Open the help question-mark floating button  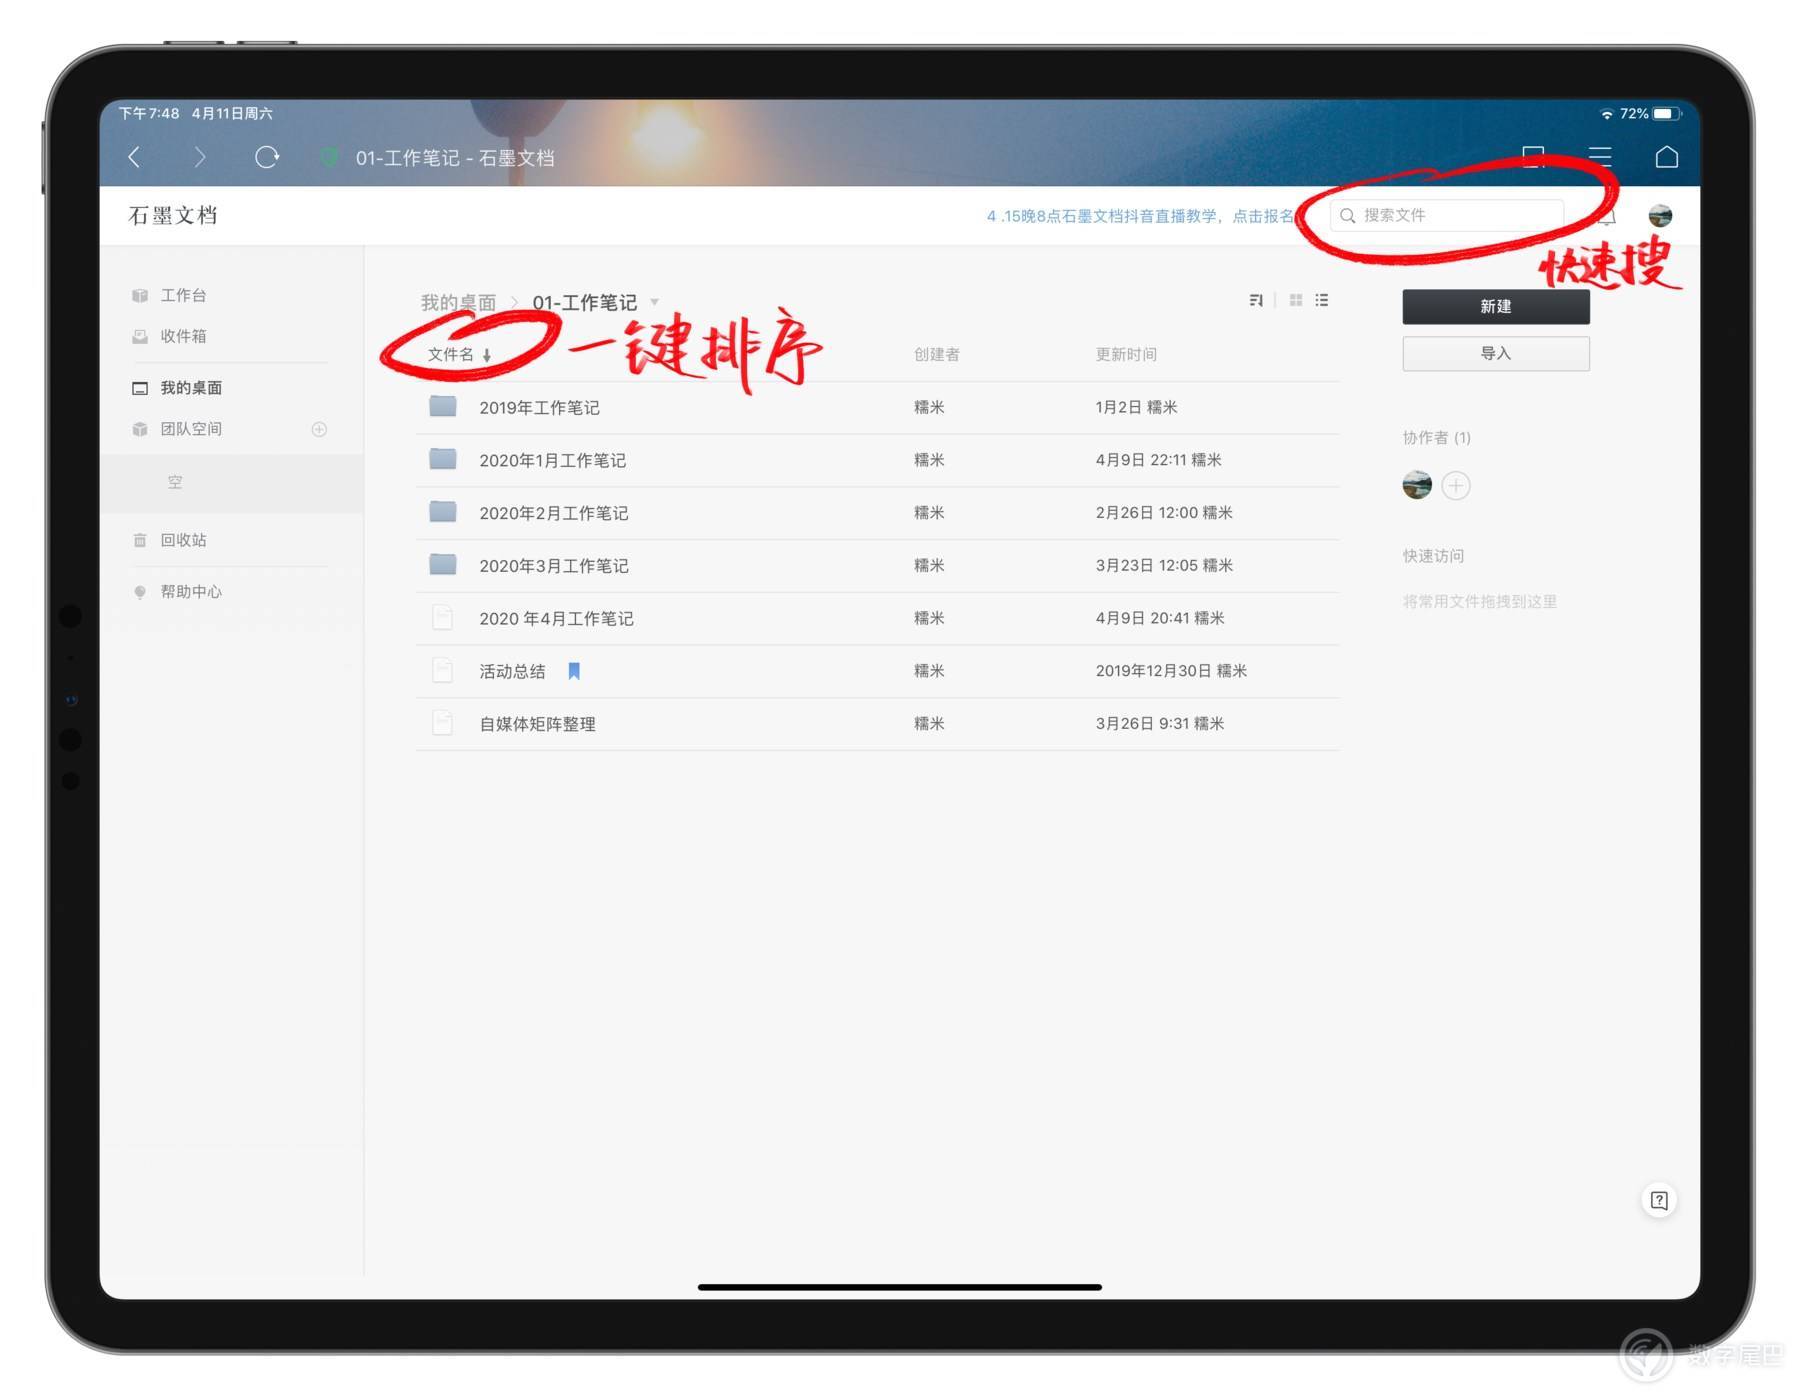(1659, 1201)
